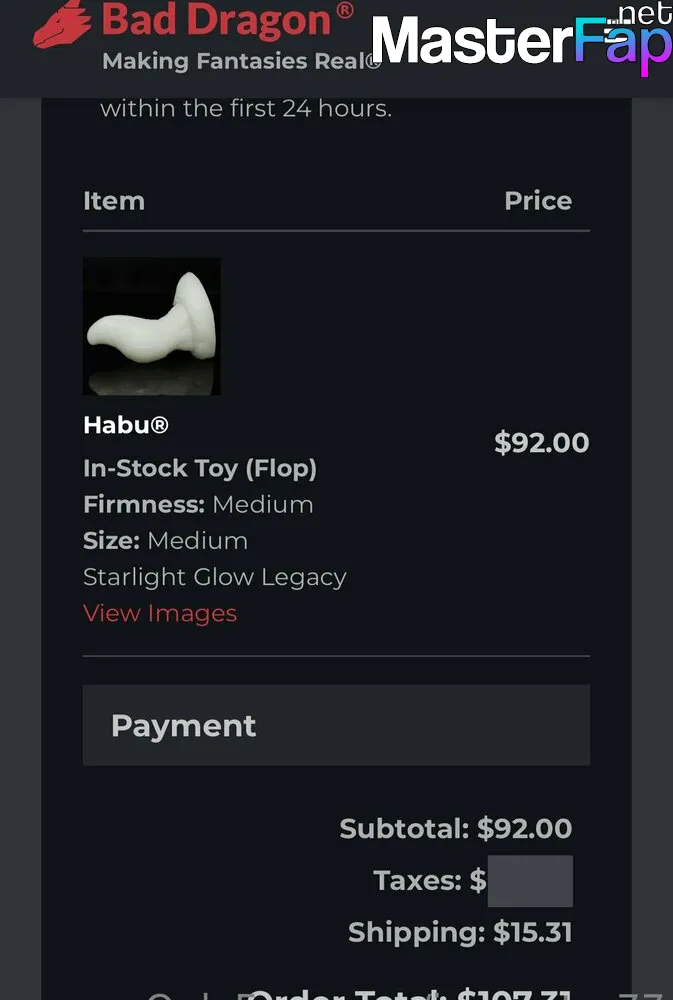Viewport: 673px width, 1000px height.
Task: Click the In-Stock Toy (Flop) text
Action: tap(200, 468)
